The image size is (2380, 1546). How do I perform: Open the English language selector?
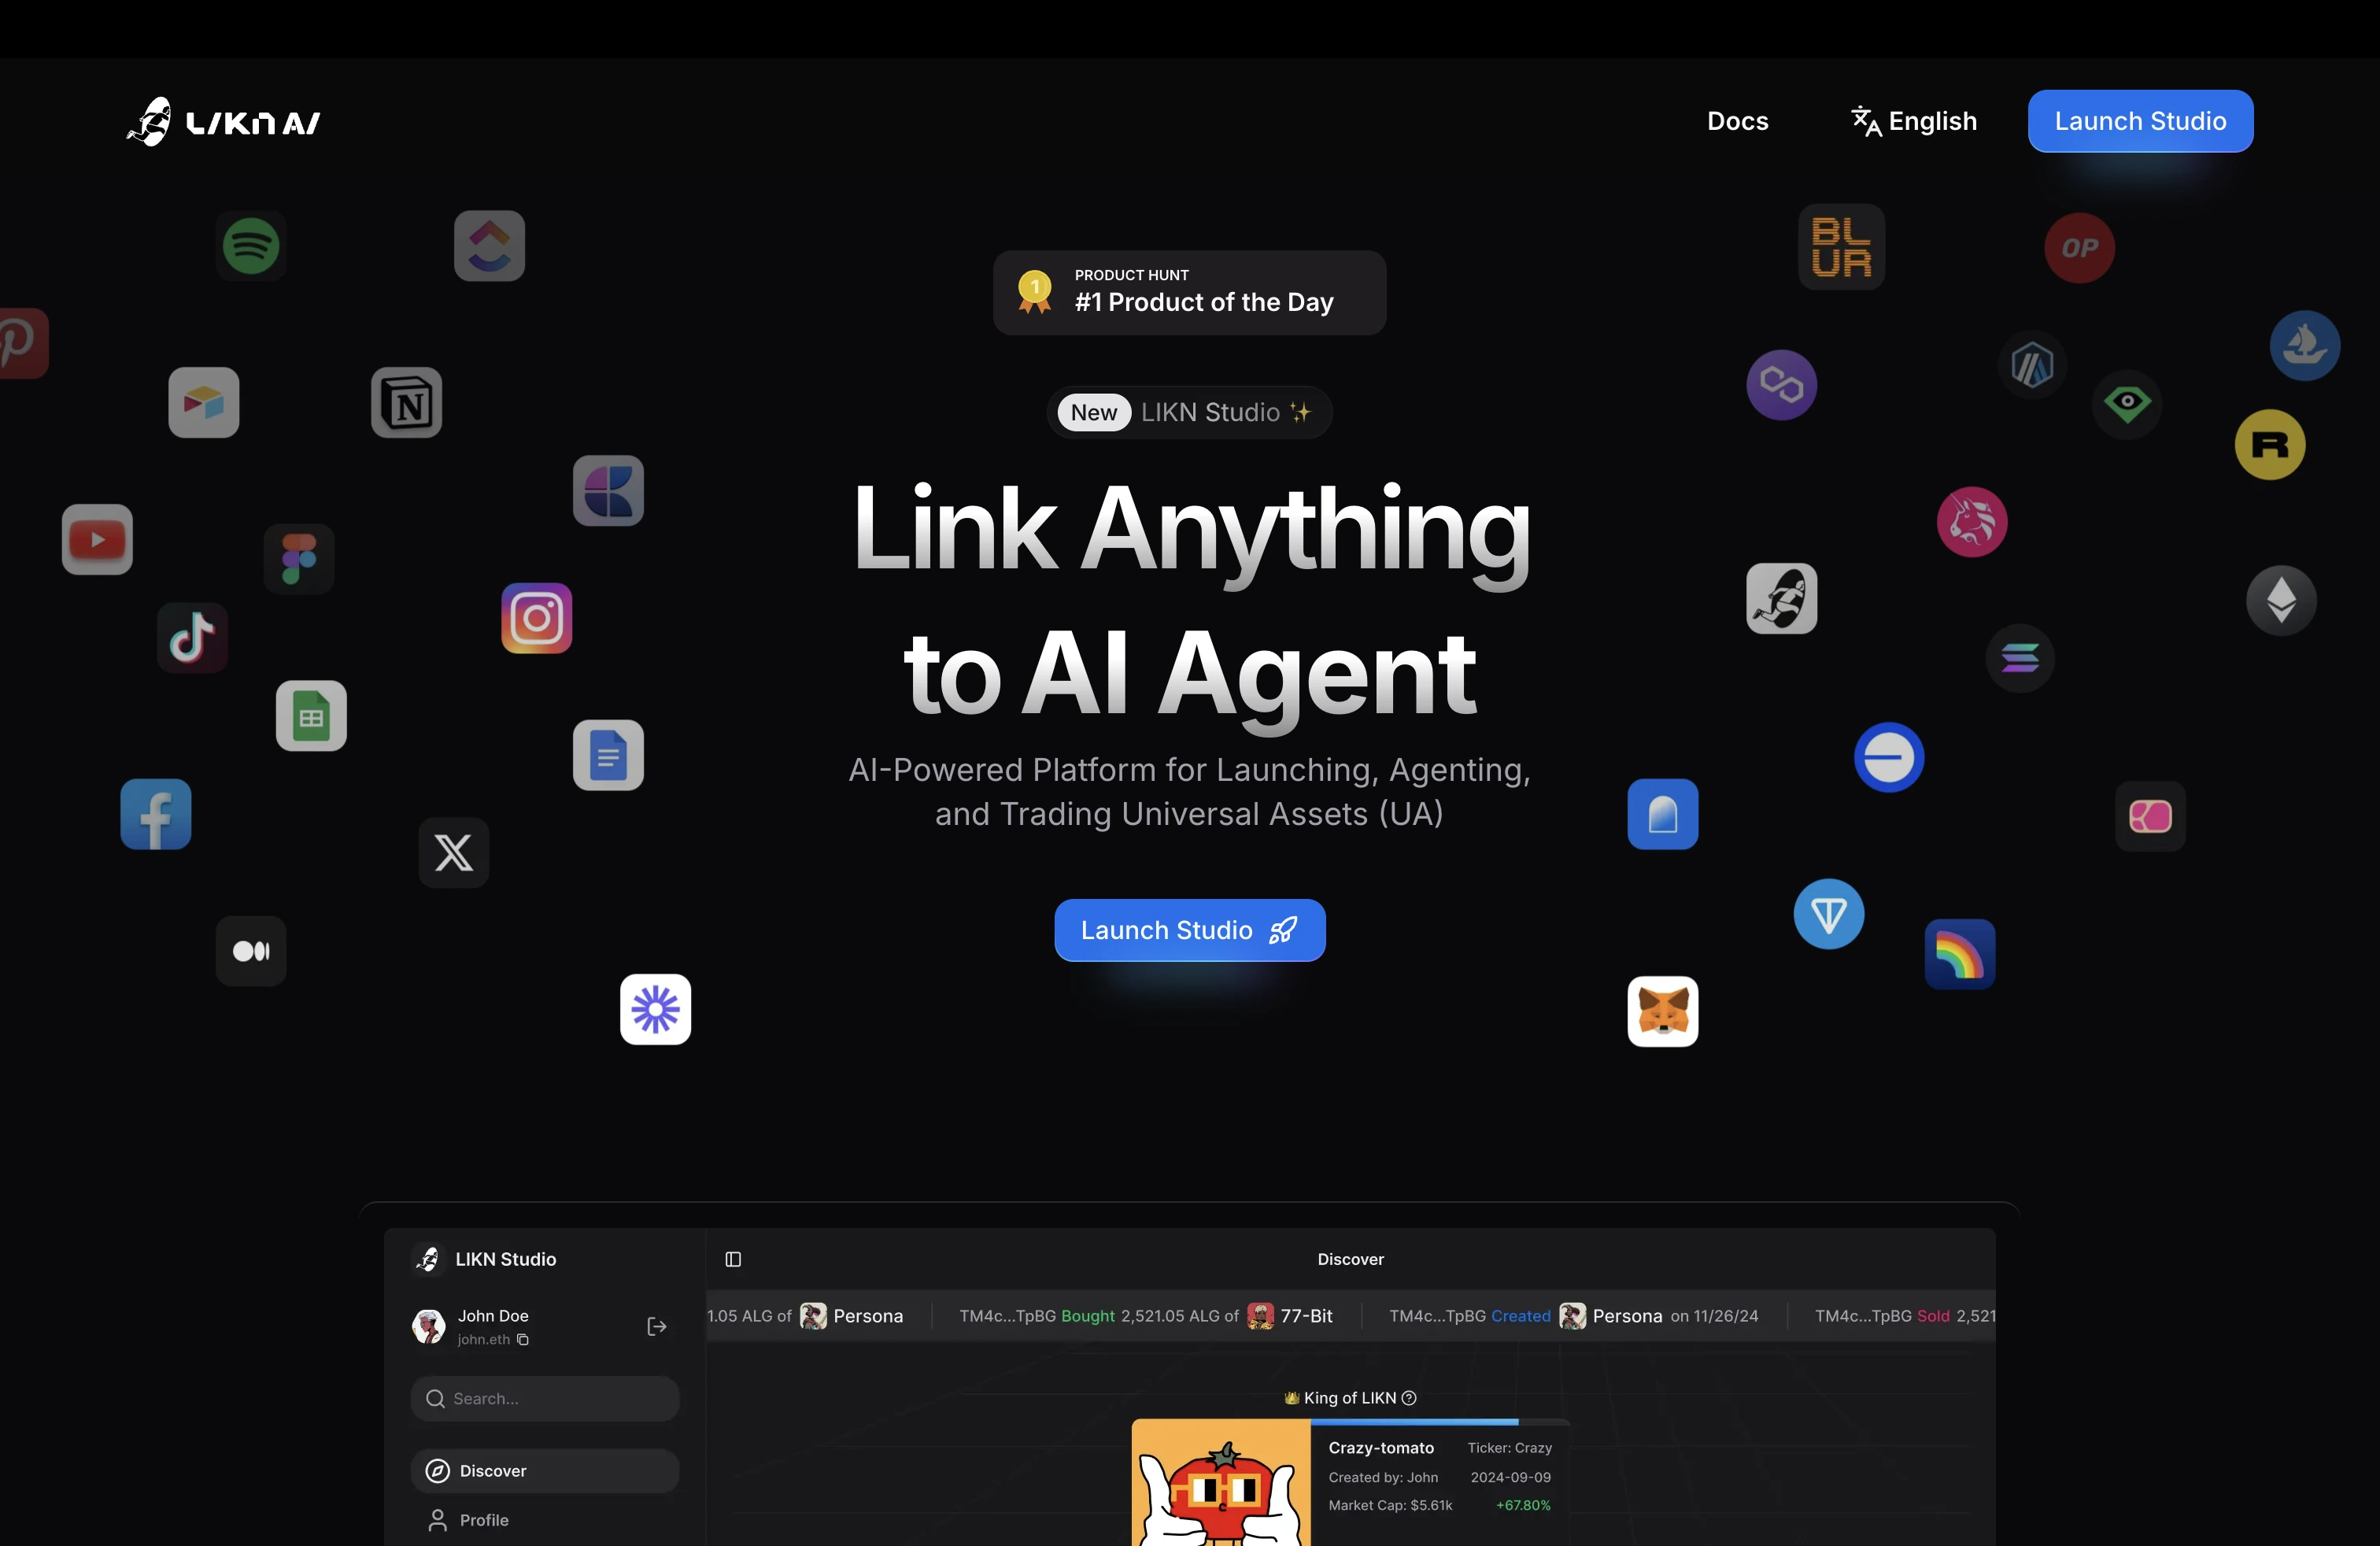tap(1913, 121)
